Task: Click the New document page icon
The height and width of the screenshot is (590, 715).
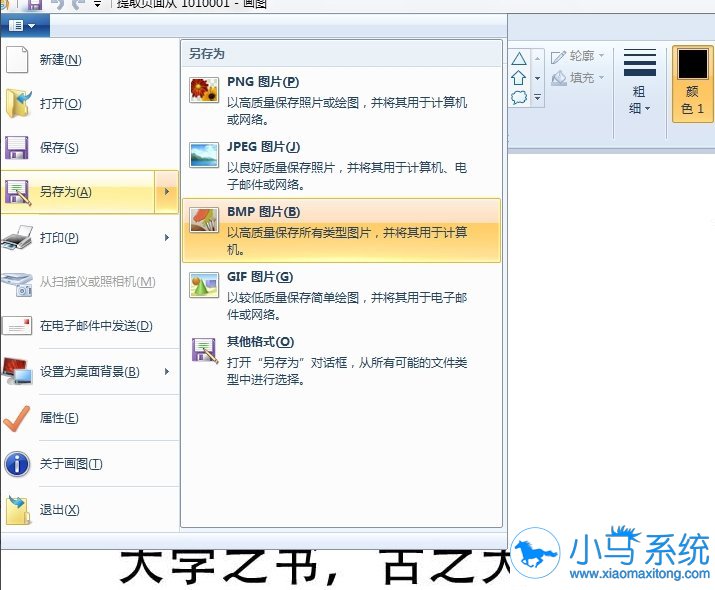Action: click(17, 59)
